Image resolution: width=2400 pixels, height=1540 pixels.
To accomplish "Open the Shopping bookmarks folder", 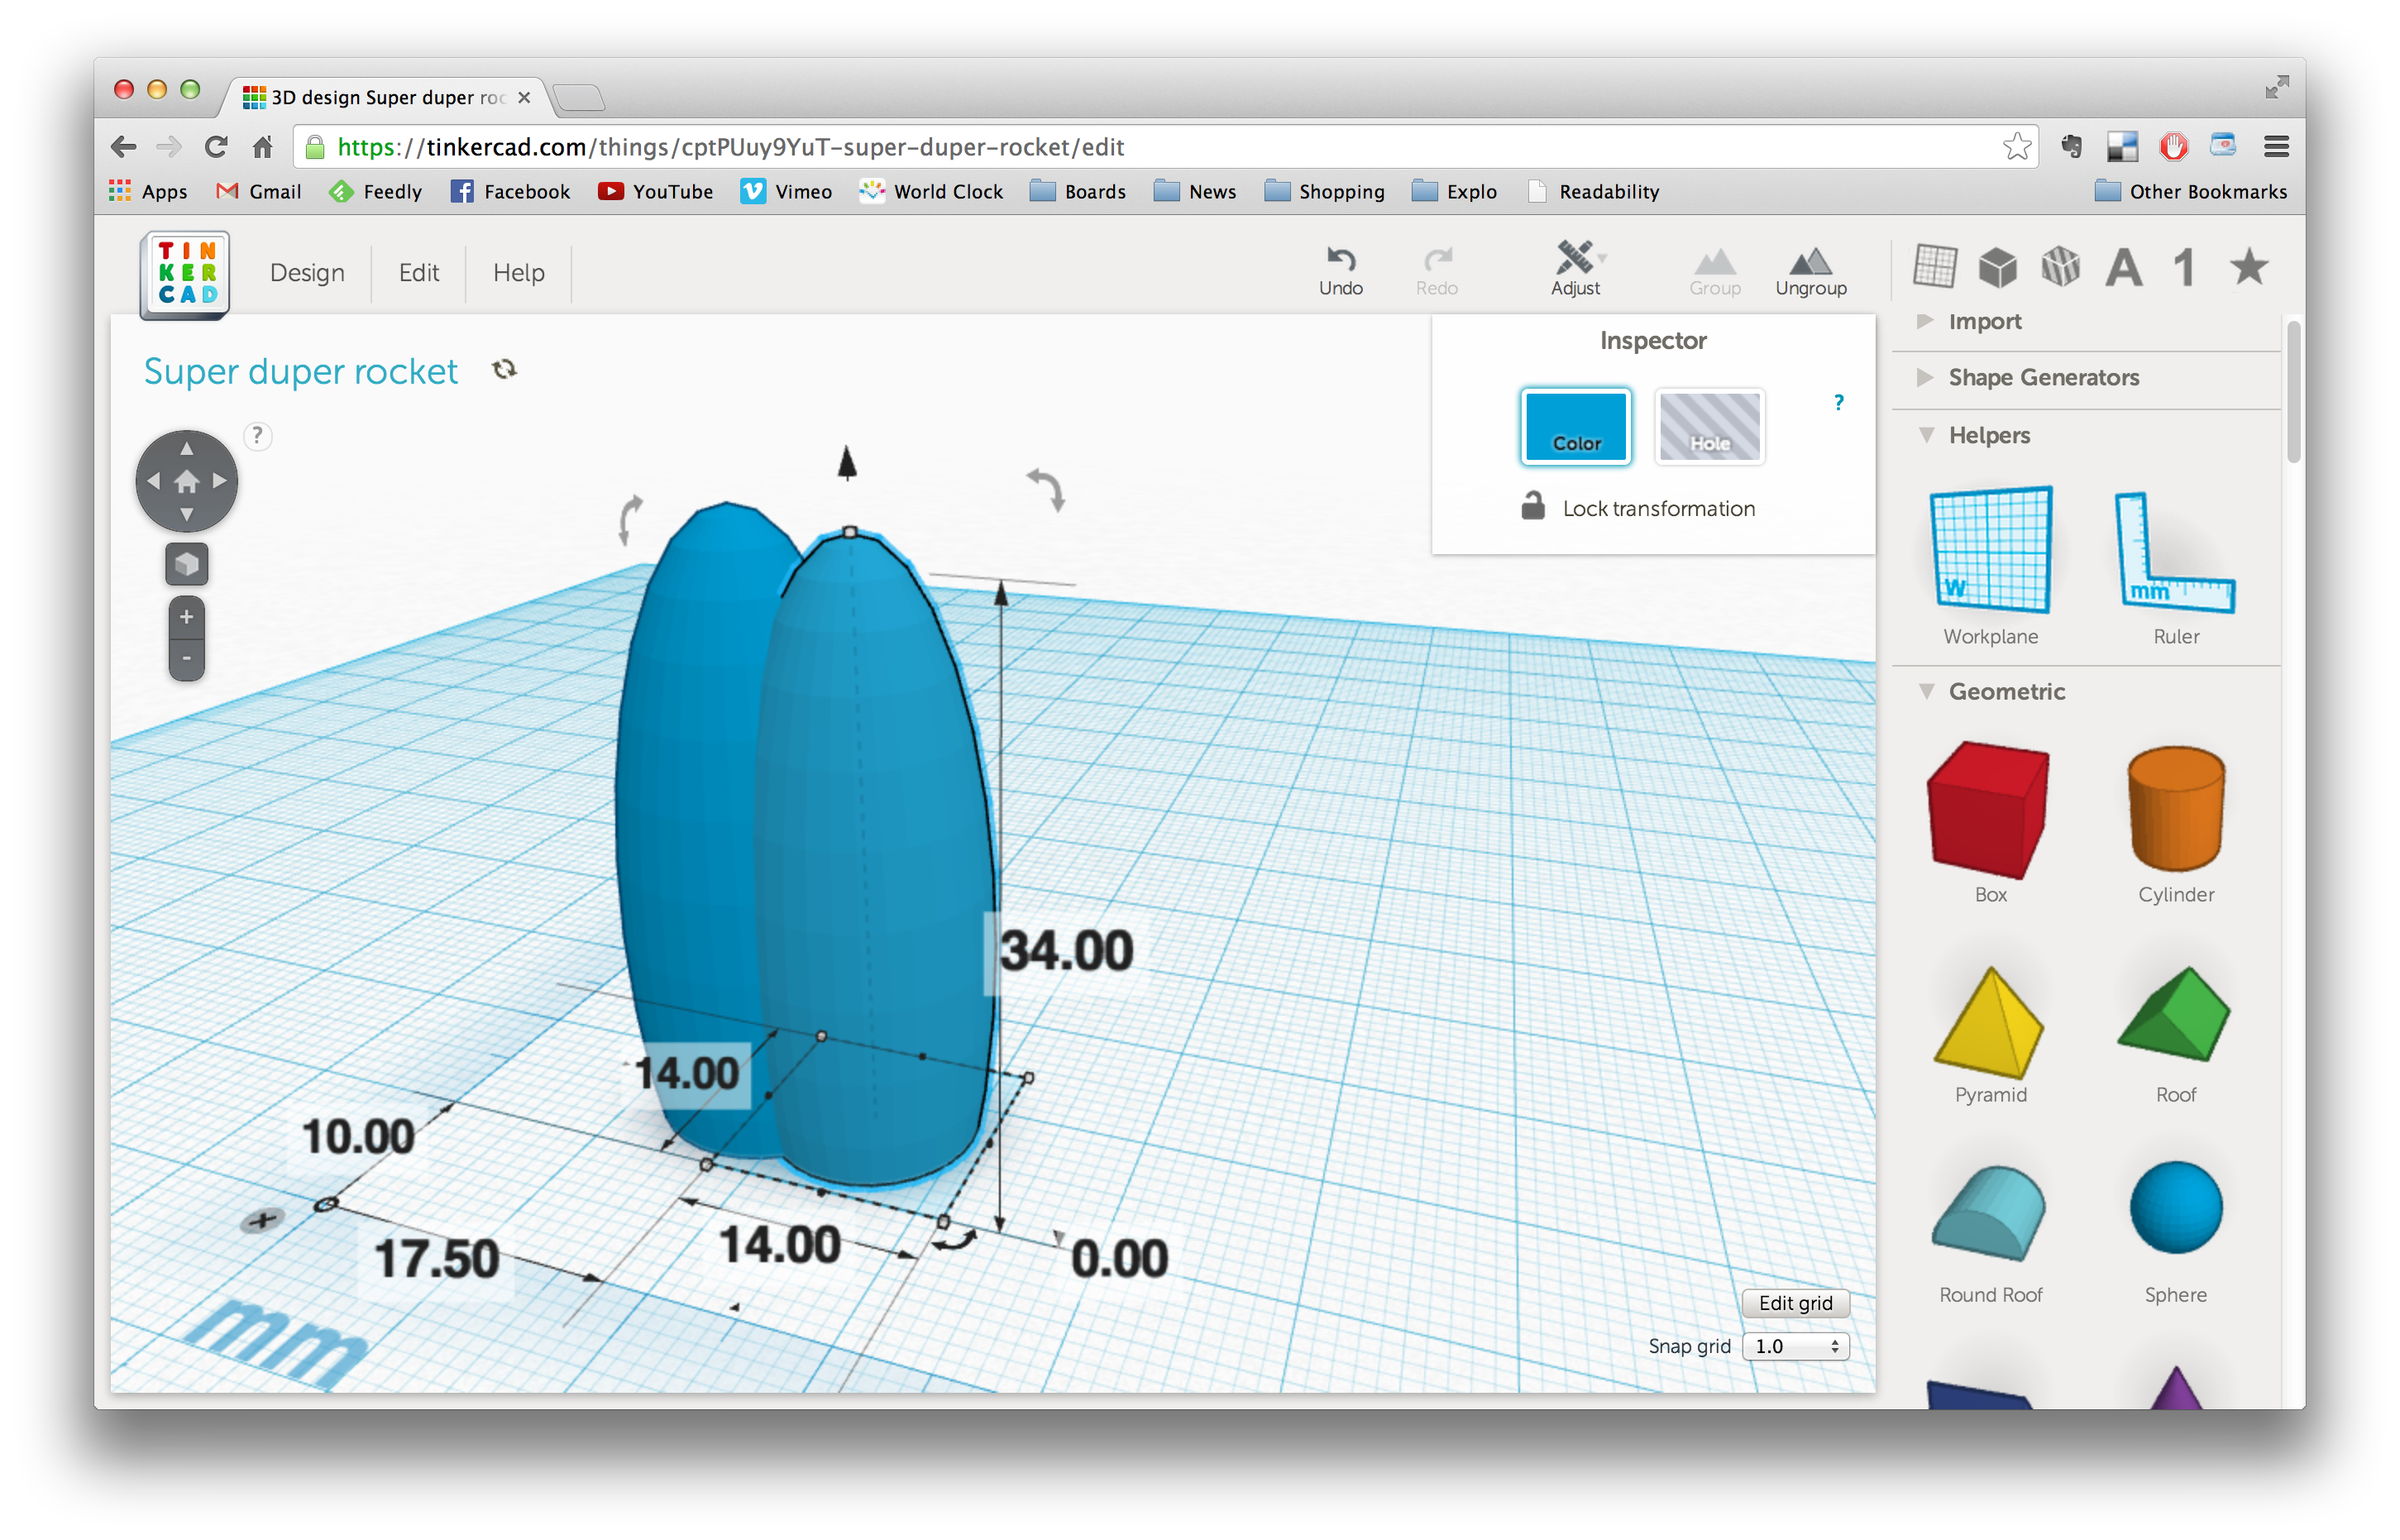I will tap(1325, 192).
